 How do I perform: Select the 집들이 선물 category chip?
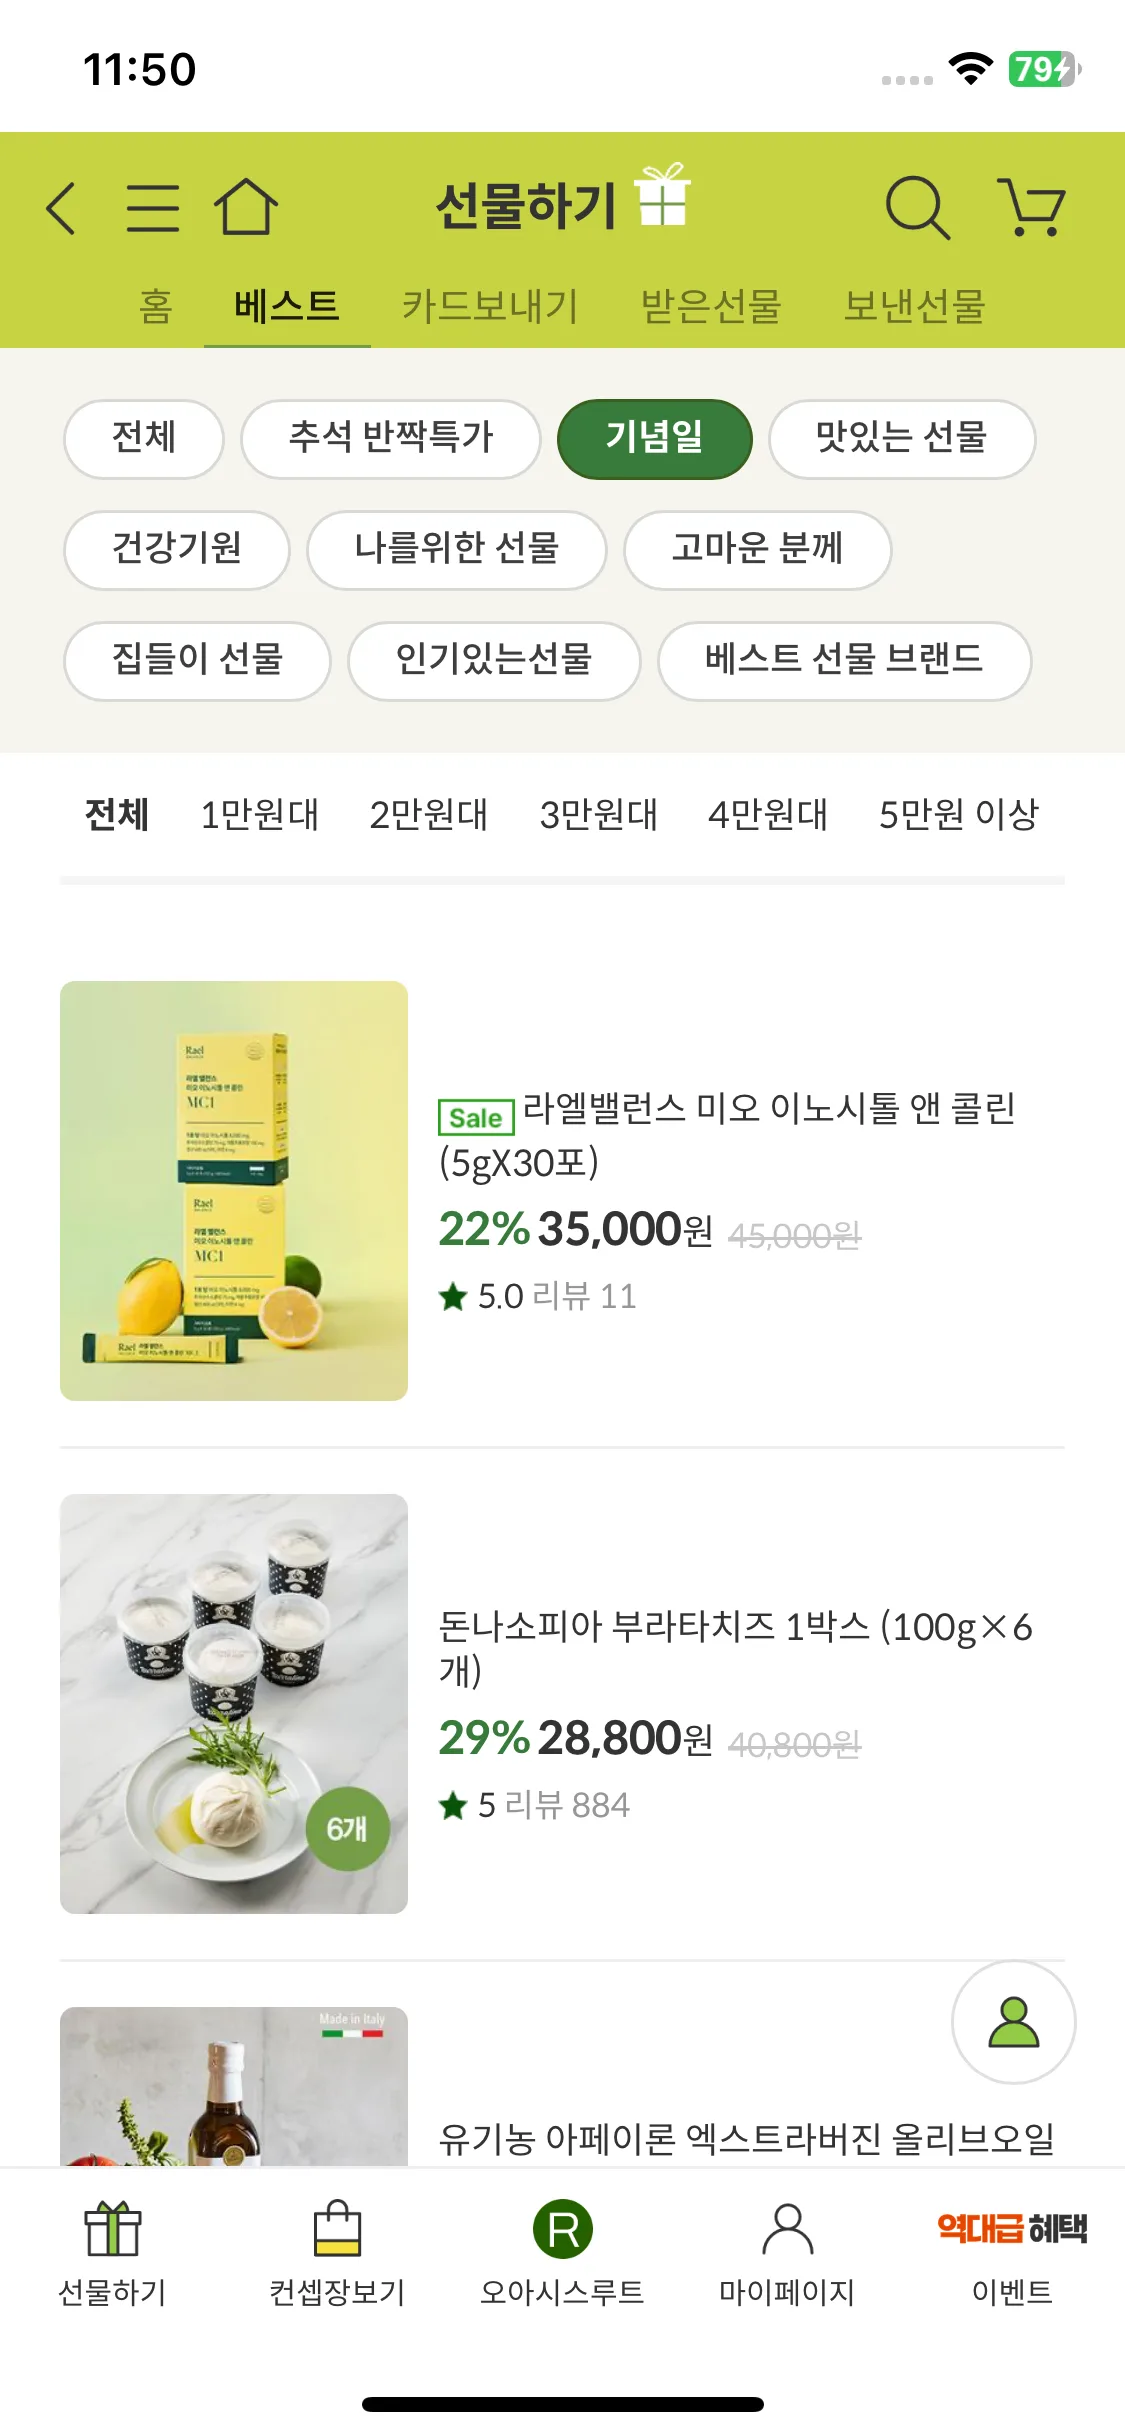point(197,660)
